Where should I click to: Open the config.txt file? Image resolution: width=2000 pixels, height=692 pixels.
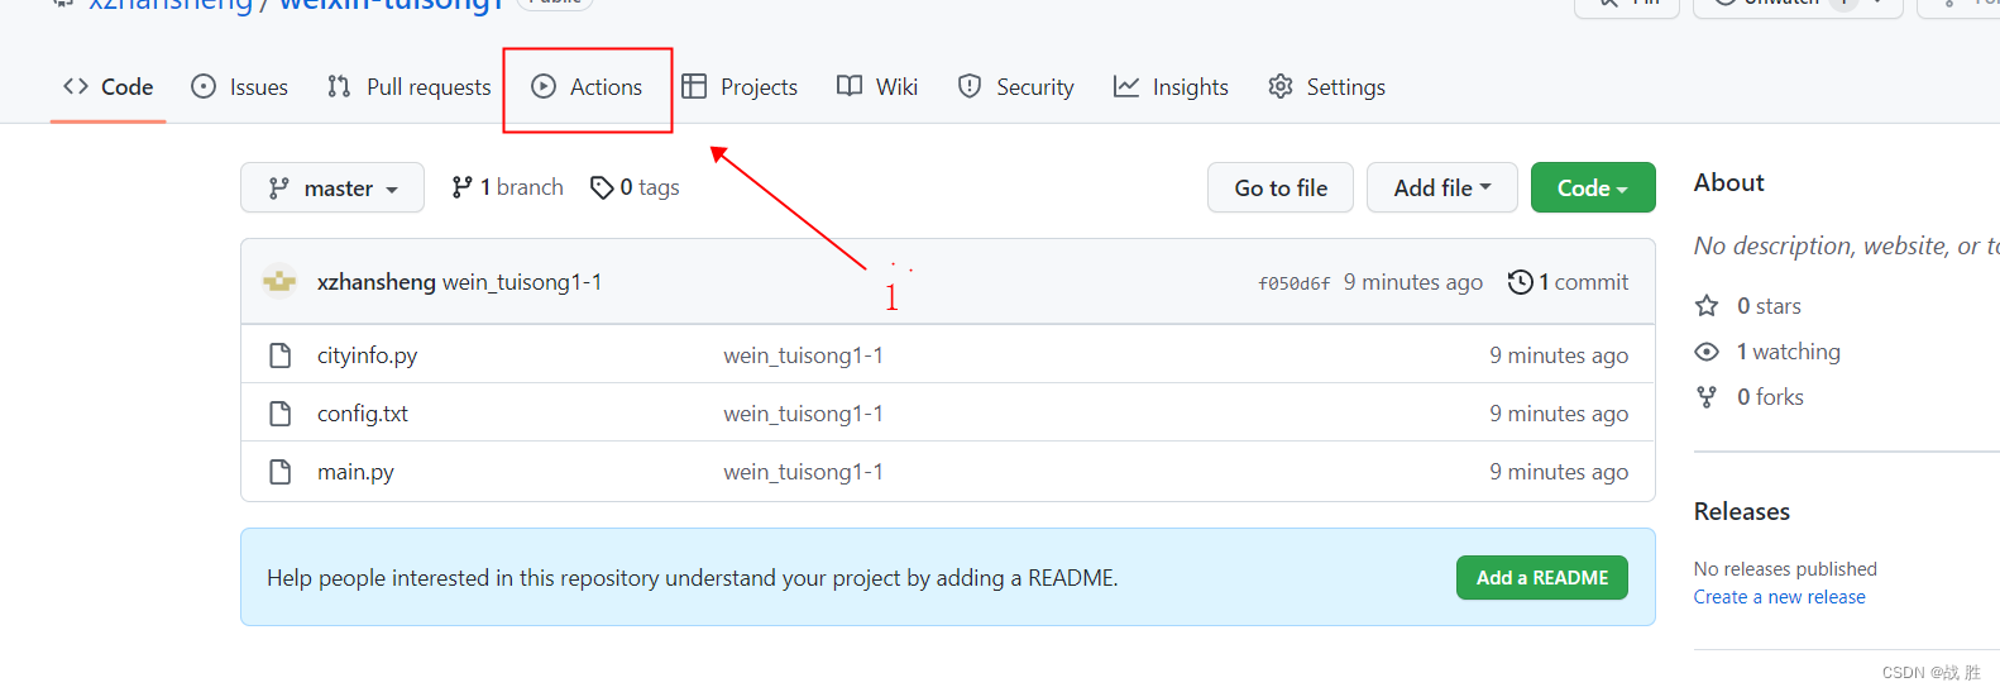tap(362, 413)
